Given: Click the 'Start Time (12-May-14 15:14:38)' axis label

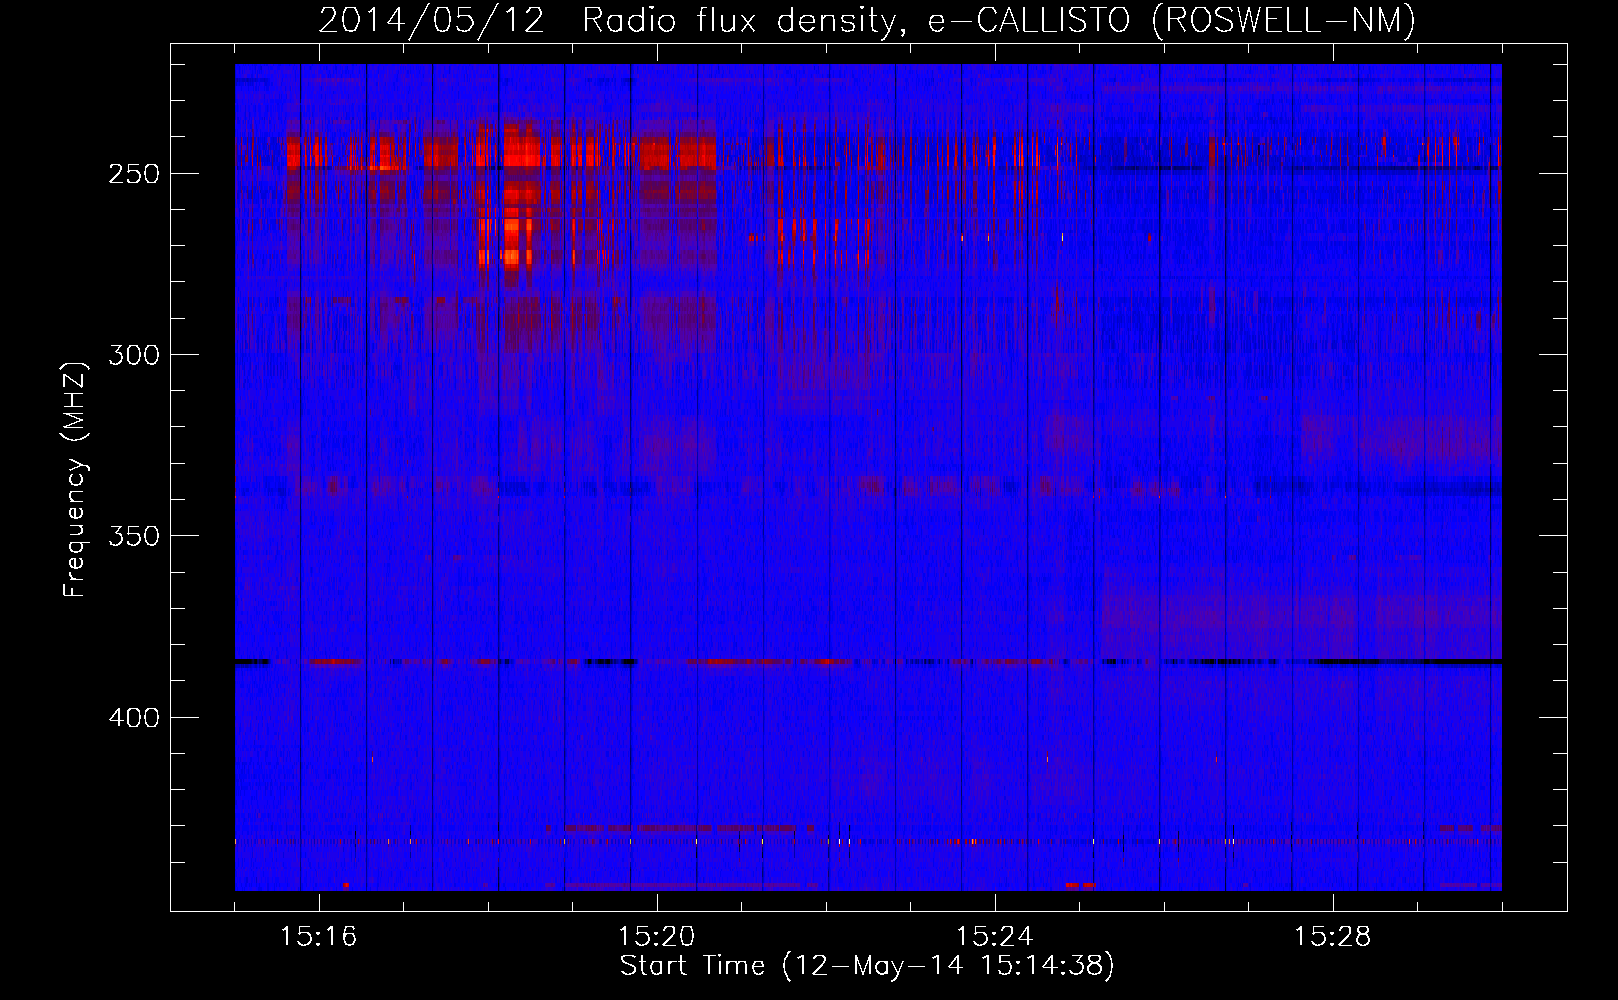Looking at the screenshot, I should (867, 966).
